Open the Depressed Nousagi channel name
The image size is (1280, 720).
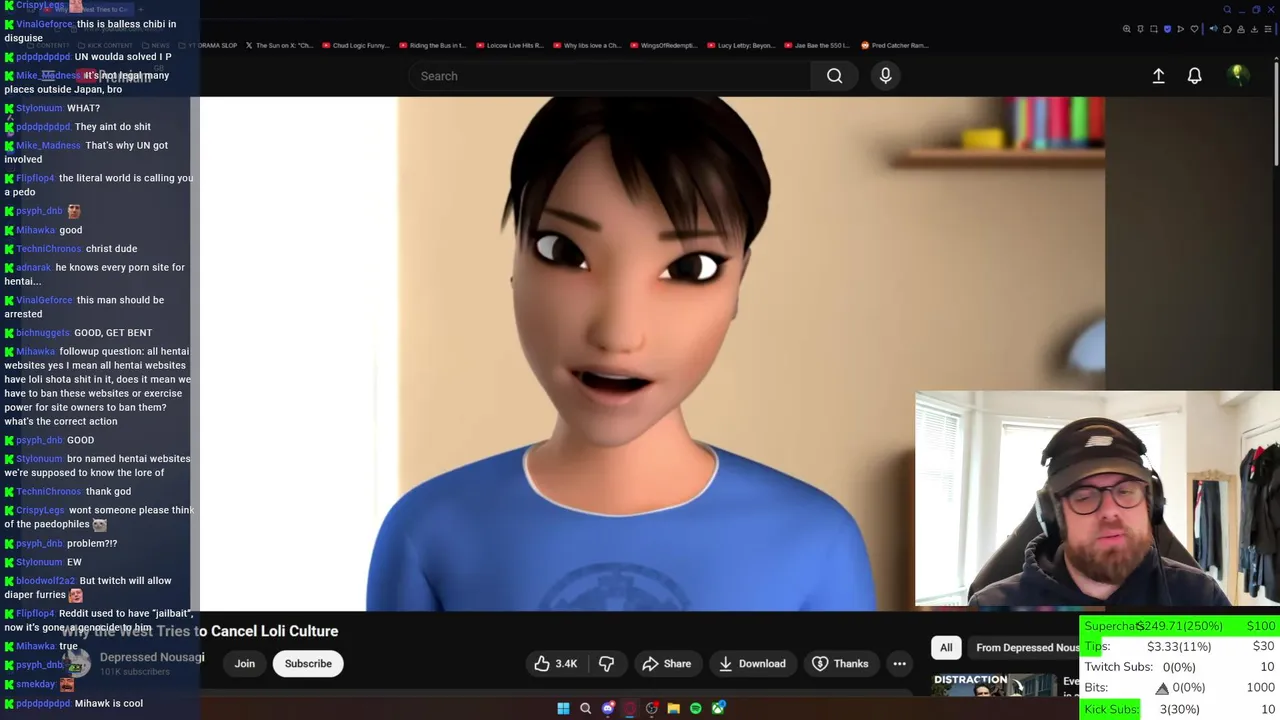point(152,657)
